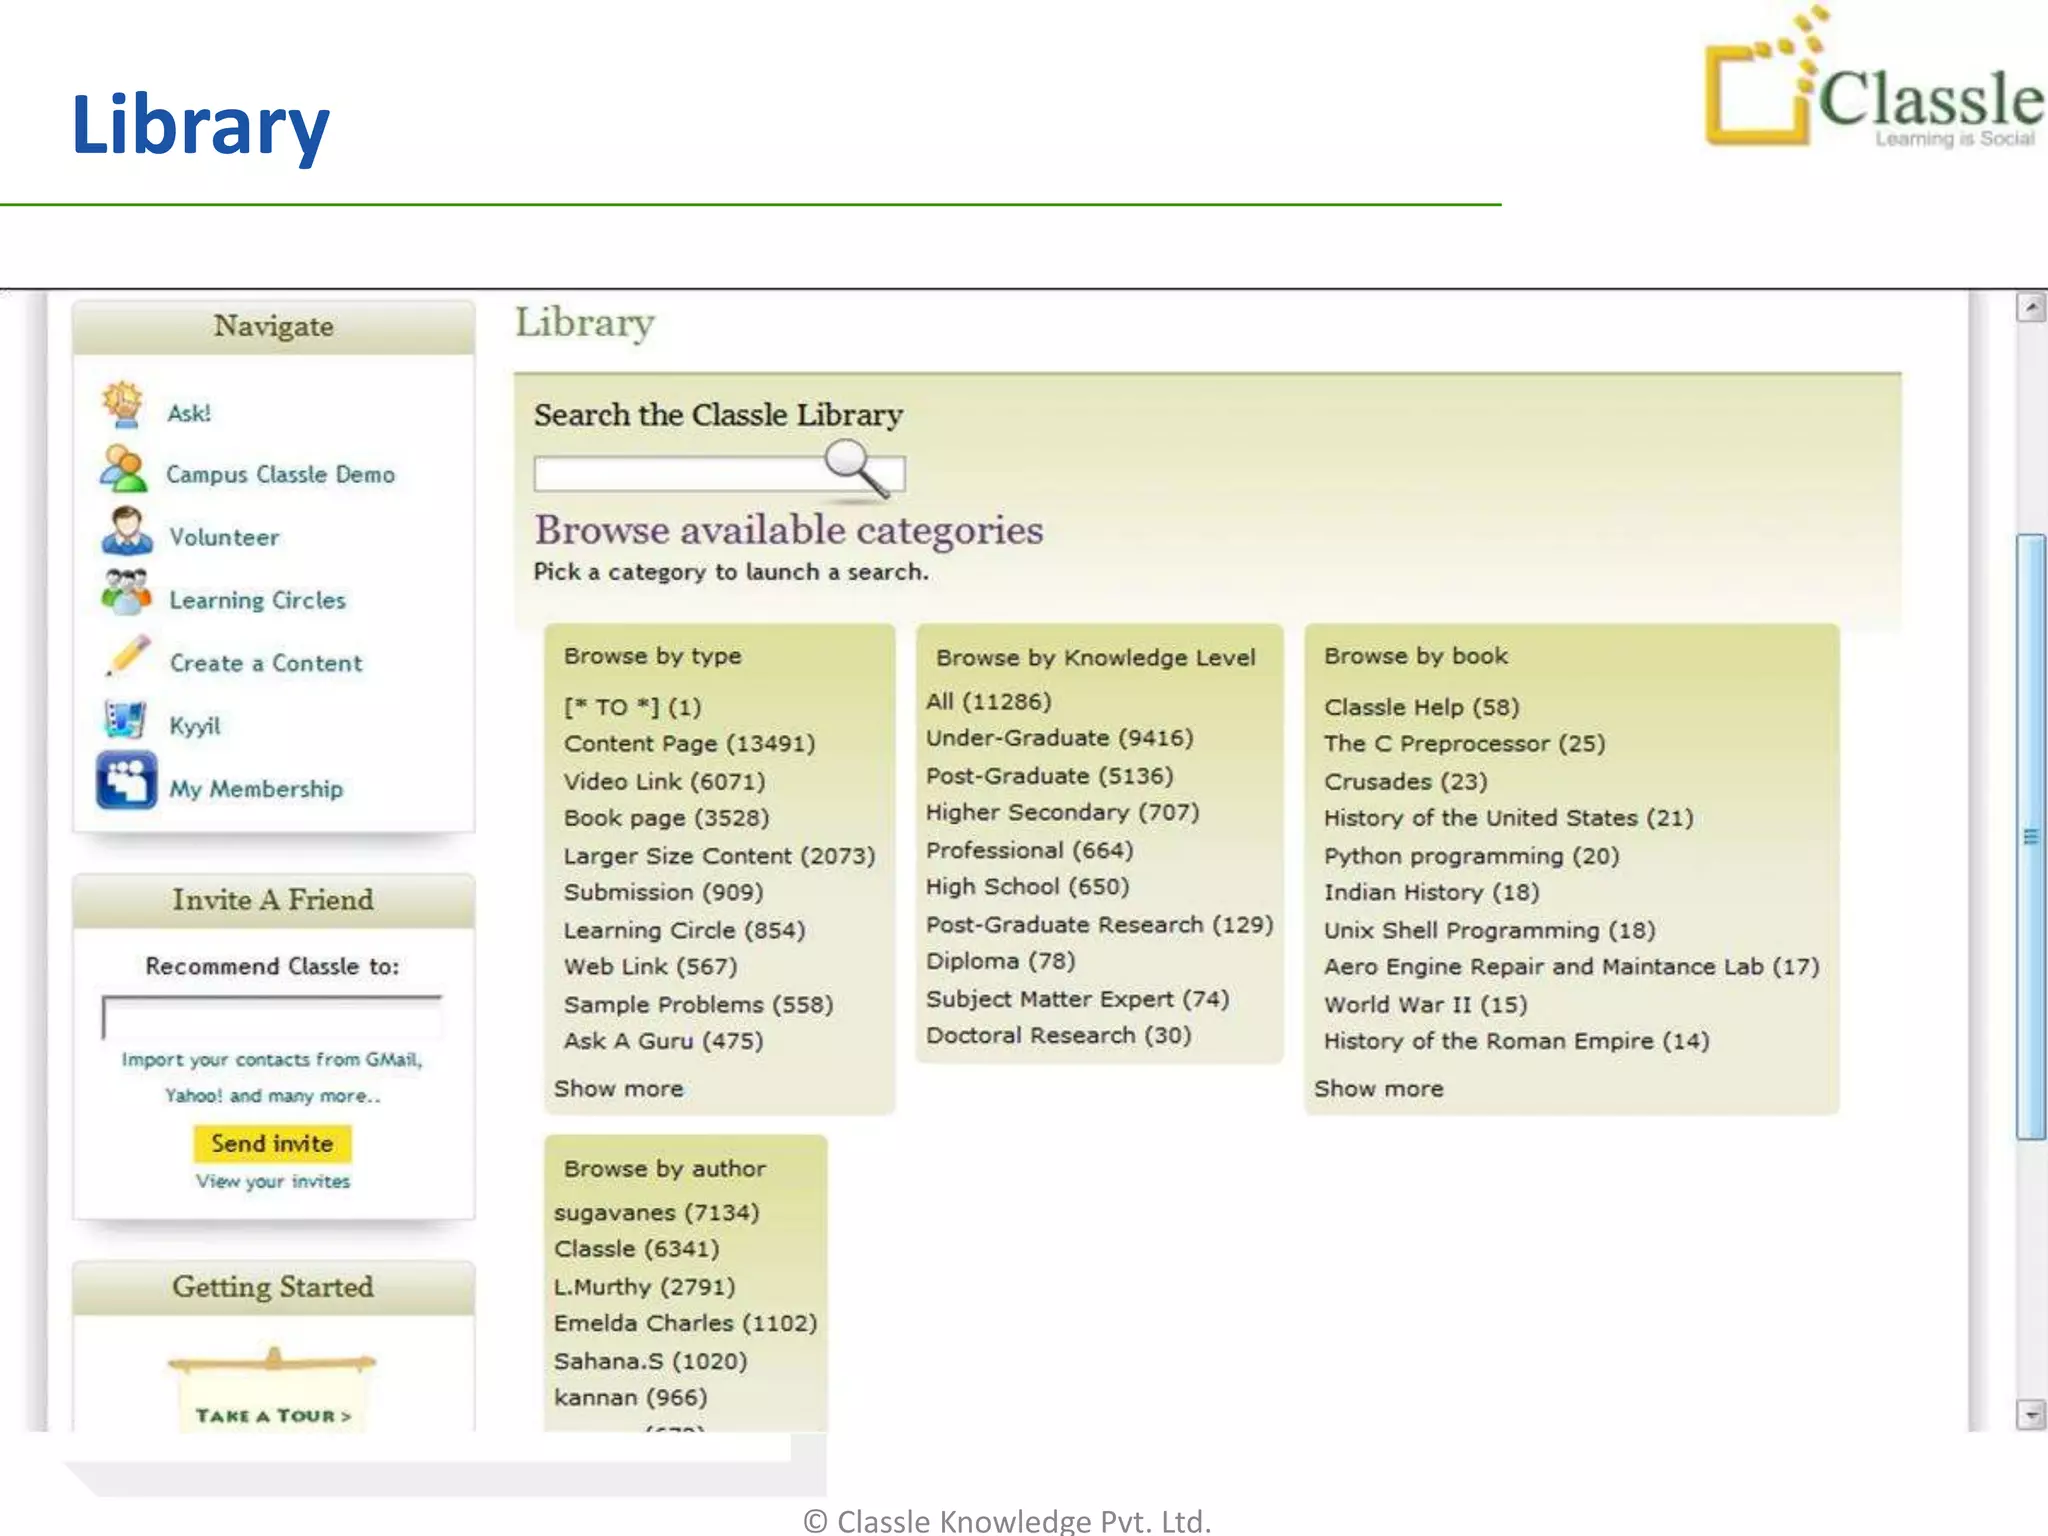Click the Recommend Classle to email field
Viewport: 2048px width, 1536px height.
(x=271, y=1018)
